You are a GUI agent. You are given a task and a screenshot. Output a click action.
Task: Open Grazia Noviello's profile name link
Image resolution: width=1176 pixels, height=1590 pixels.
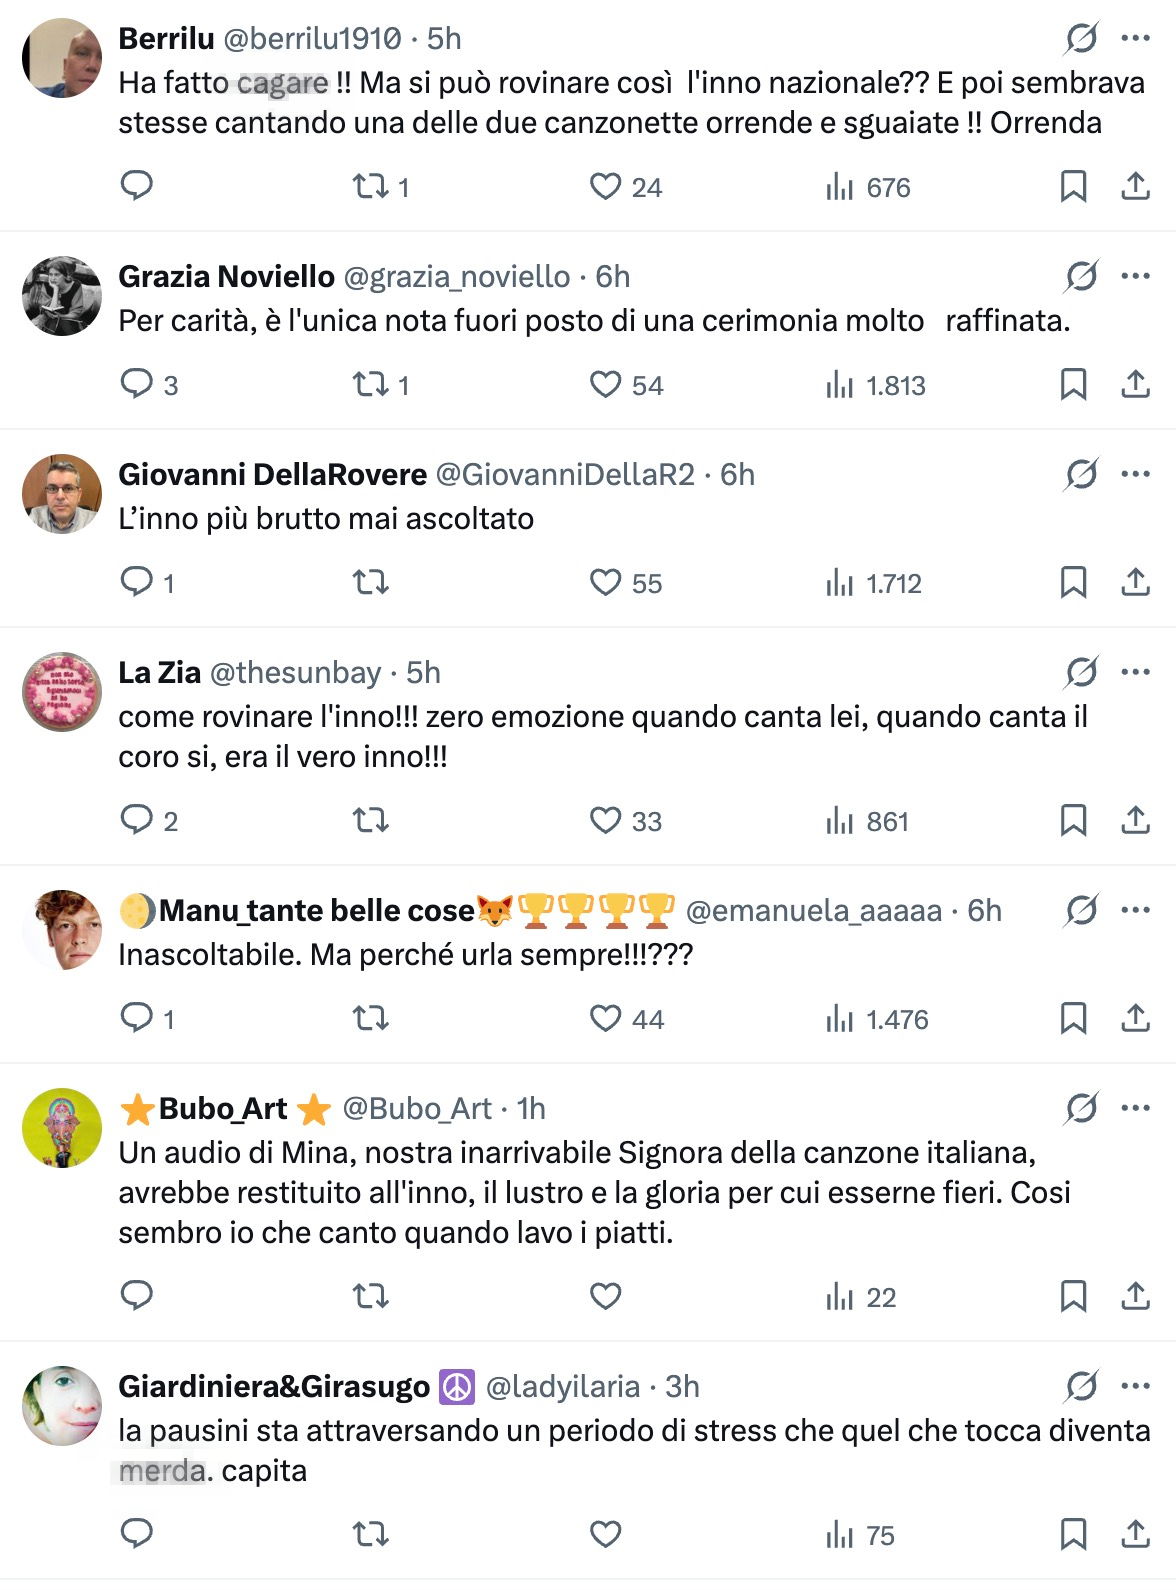pos(226,276)
